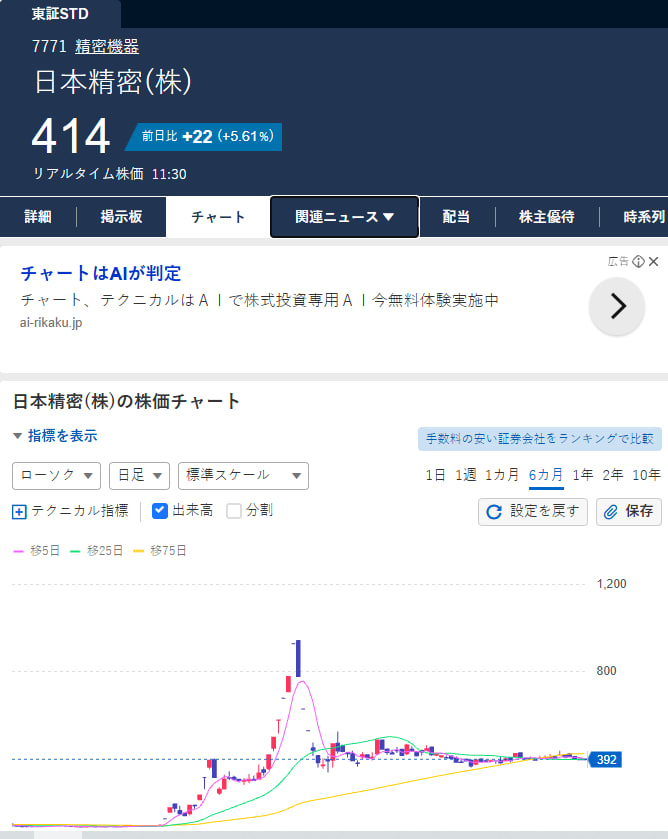The height and width of the screenshot is (839, 668).
Task: Switch to the 詳細 tab
Action: point(38,217)
